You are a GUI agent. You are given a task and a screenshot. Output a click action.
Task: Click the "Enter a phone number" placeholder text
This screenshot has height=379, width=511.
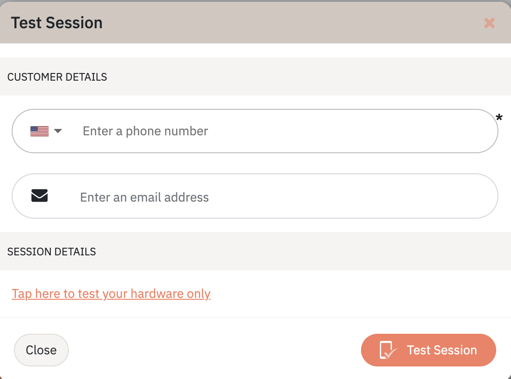145,131
